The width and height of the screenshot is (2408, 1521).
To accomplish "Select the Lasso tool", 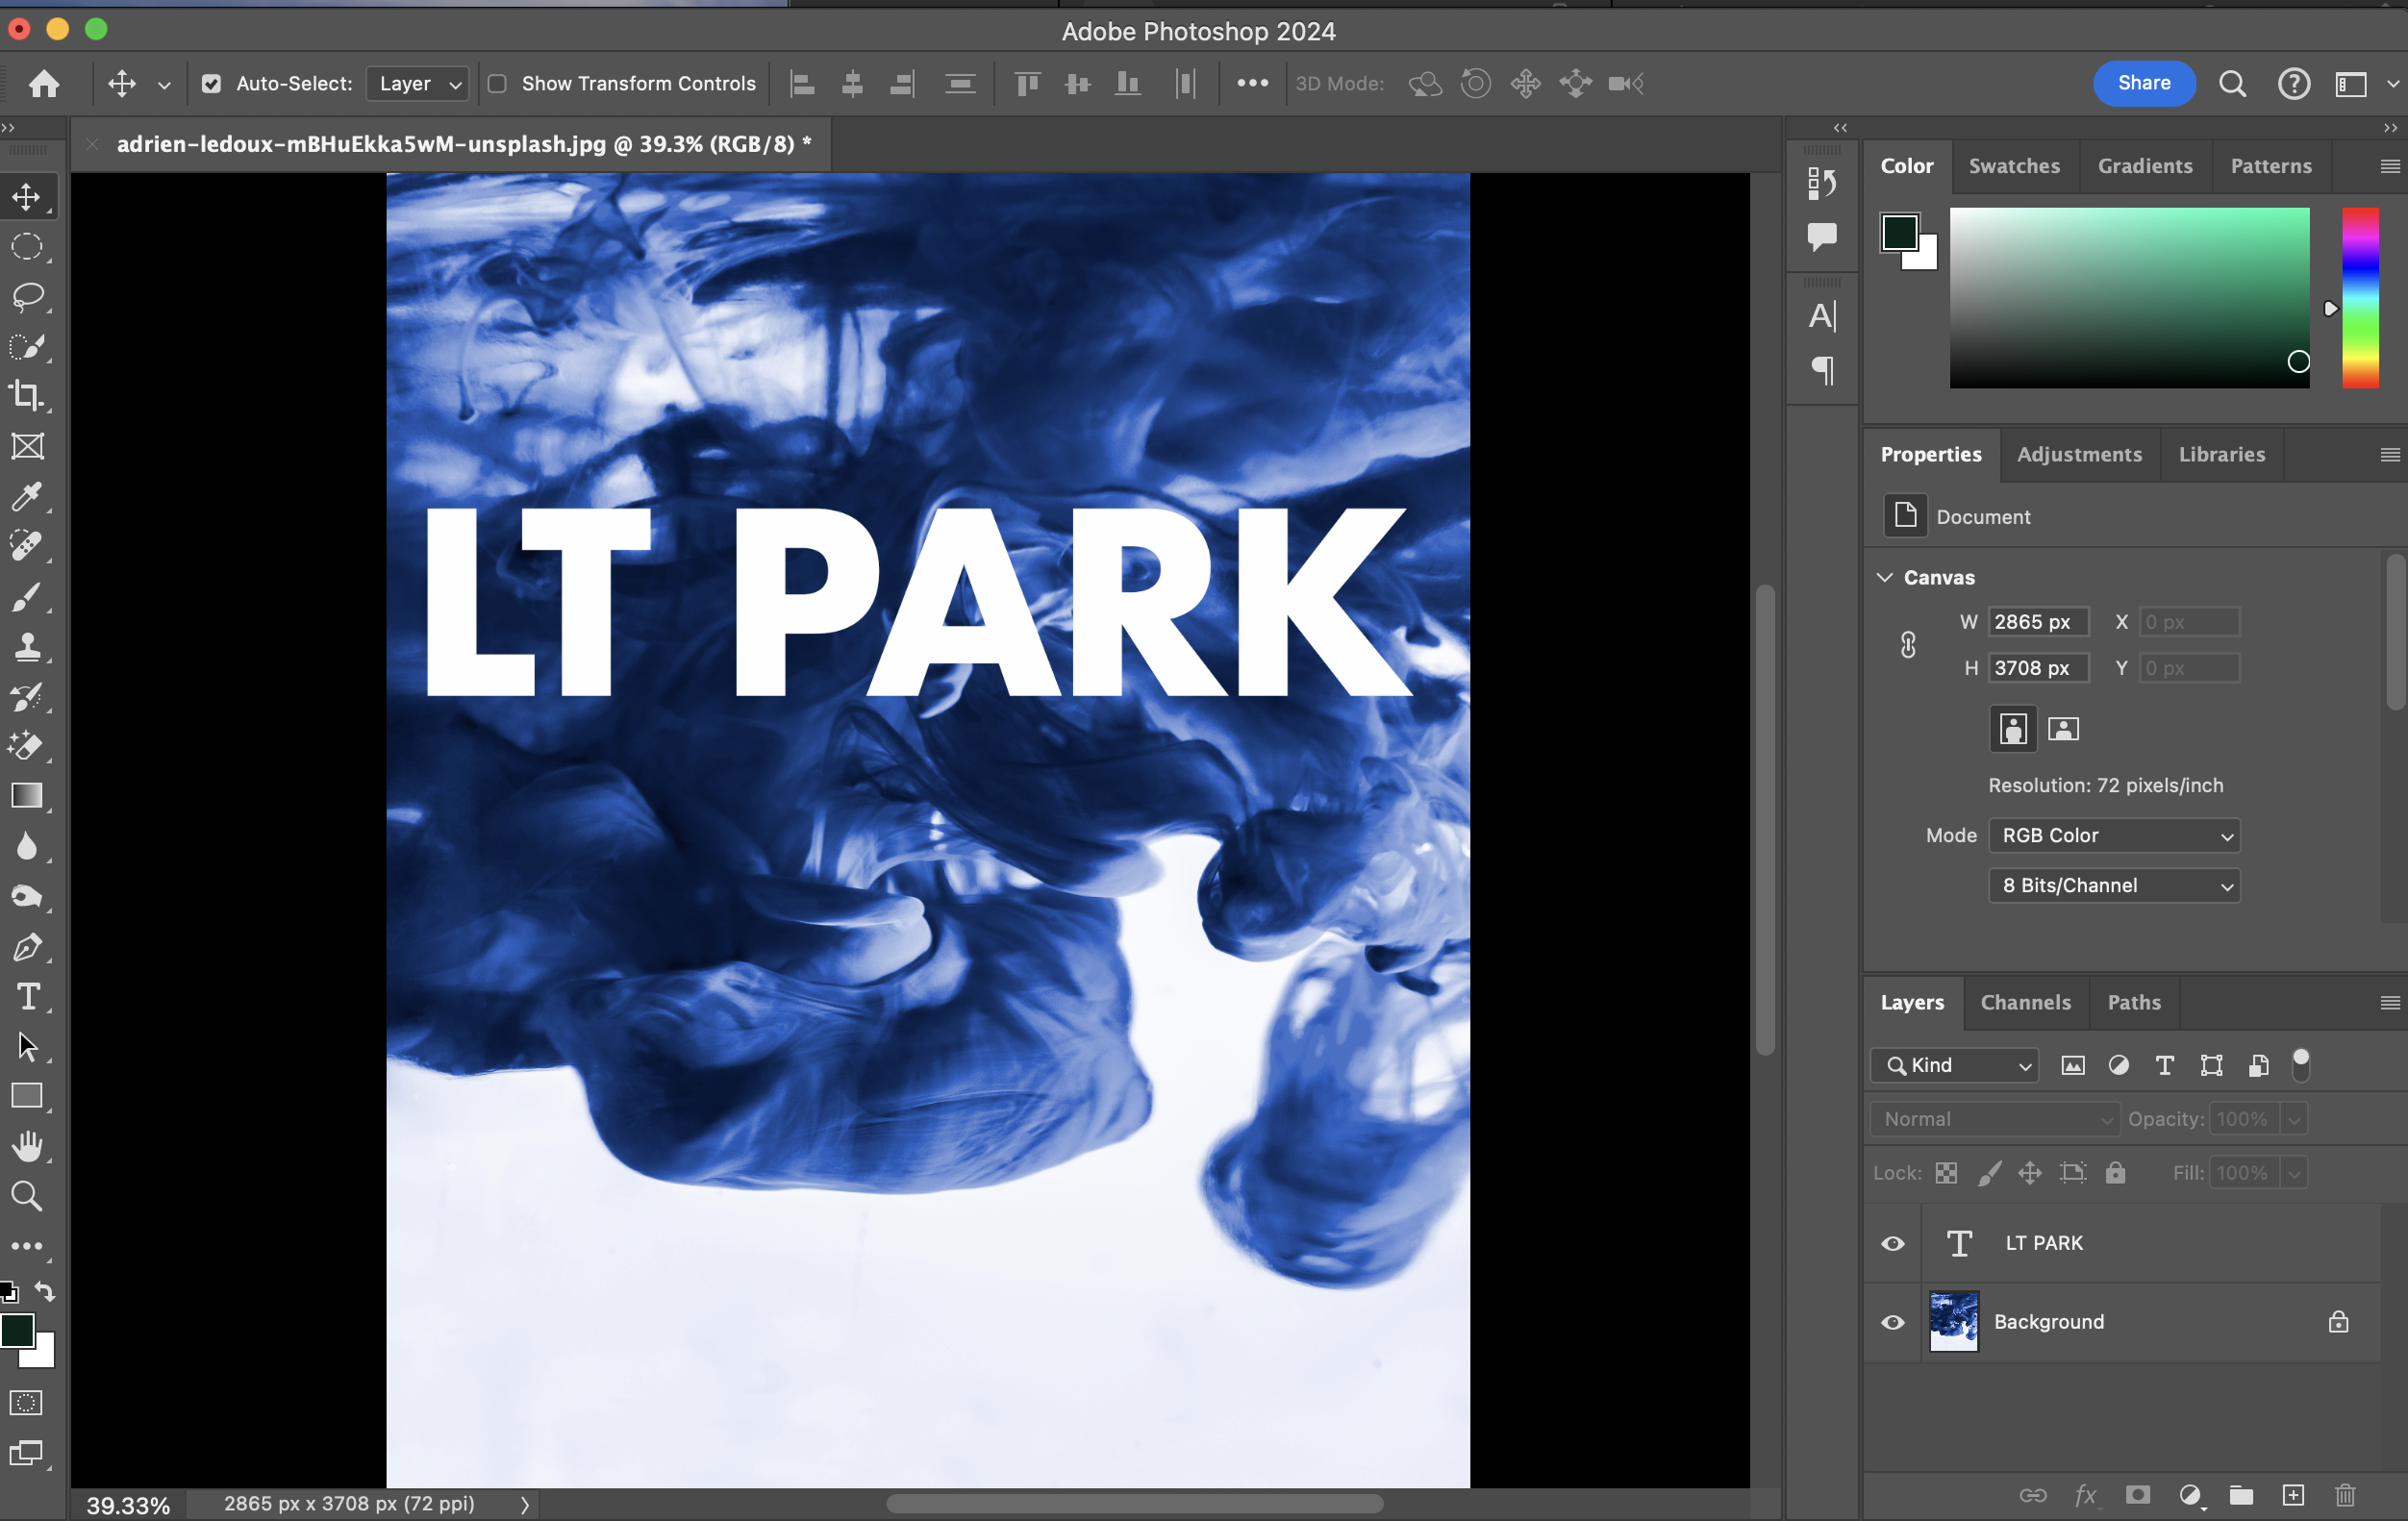I will pos(27,297).
